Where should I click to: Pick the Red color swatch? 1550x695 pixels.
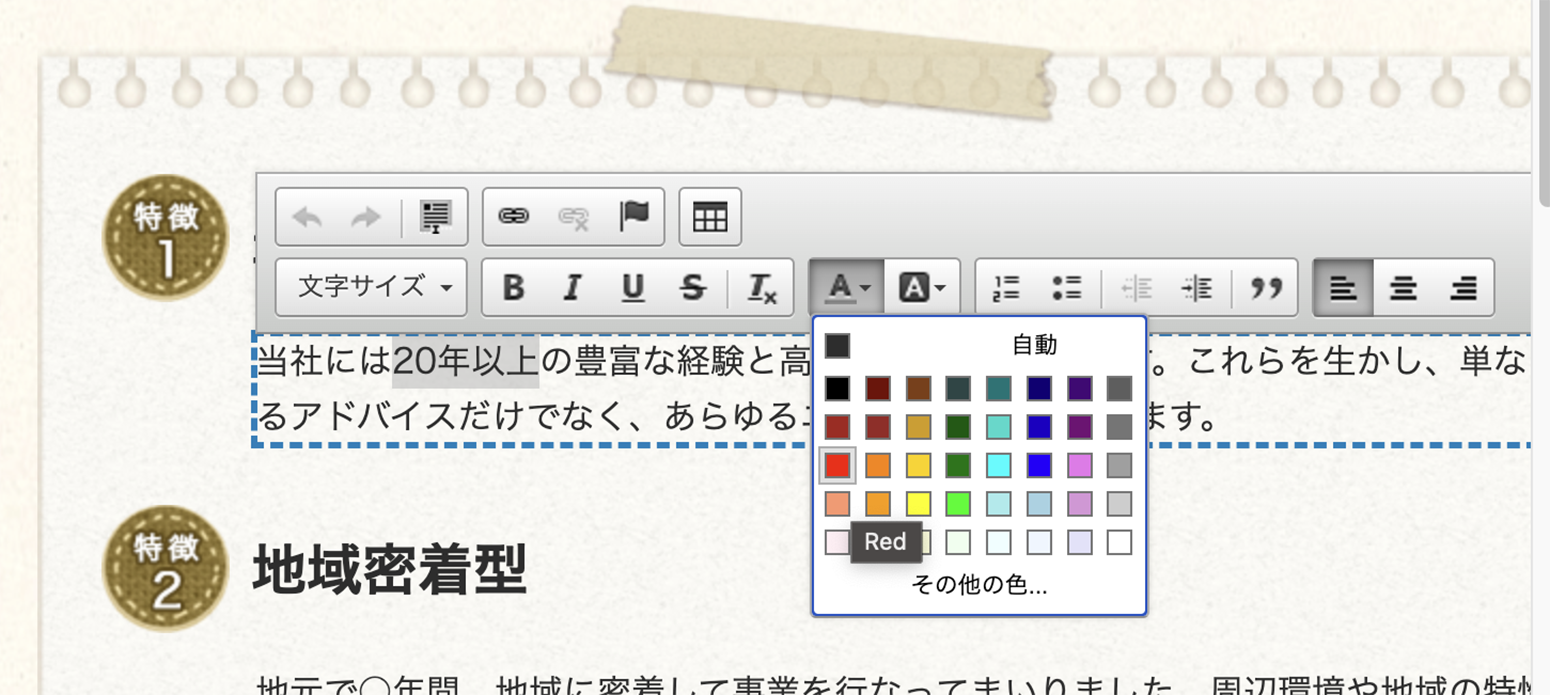(838, 465)
